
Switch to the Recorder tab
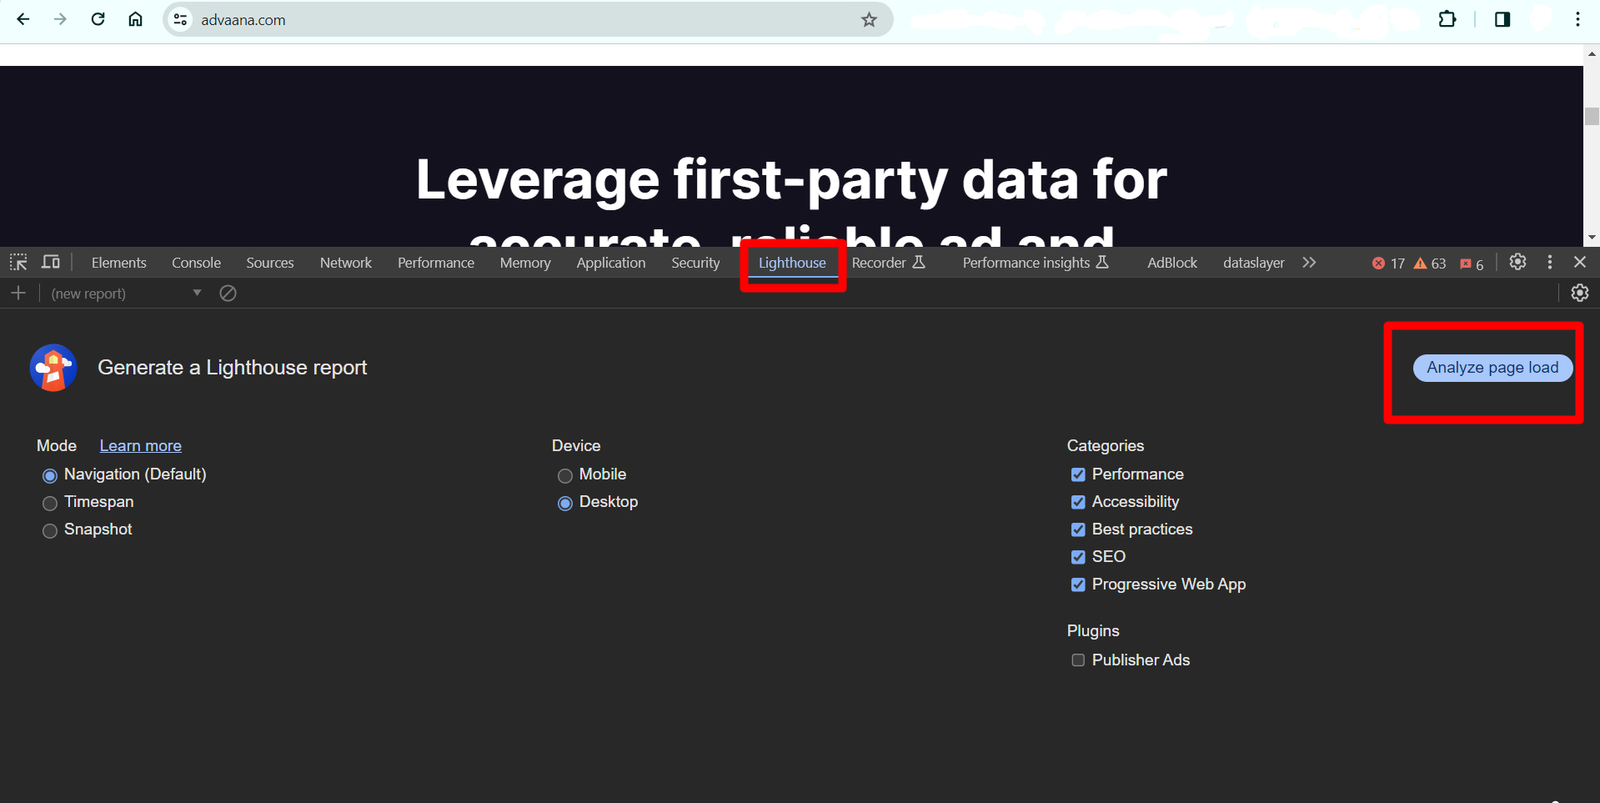[x=888, y=263]
